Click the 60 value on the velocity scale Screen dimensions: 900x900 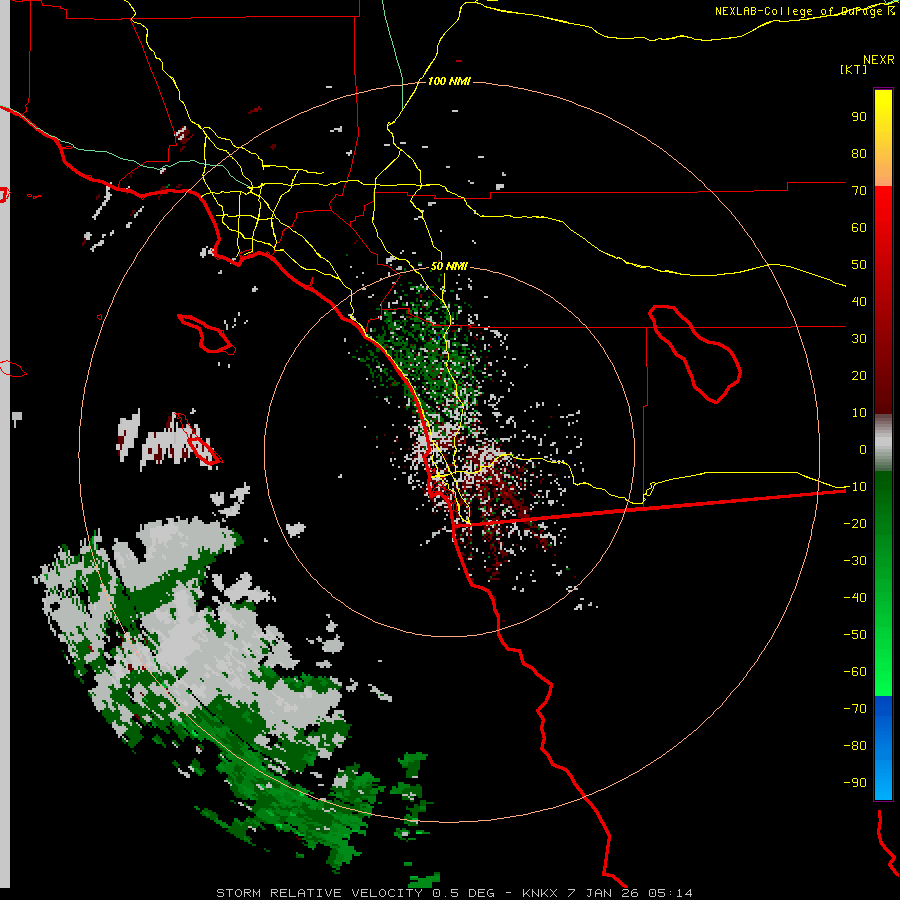coord(859,227)
